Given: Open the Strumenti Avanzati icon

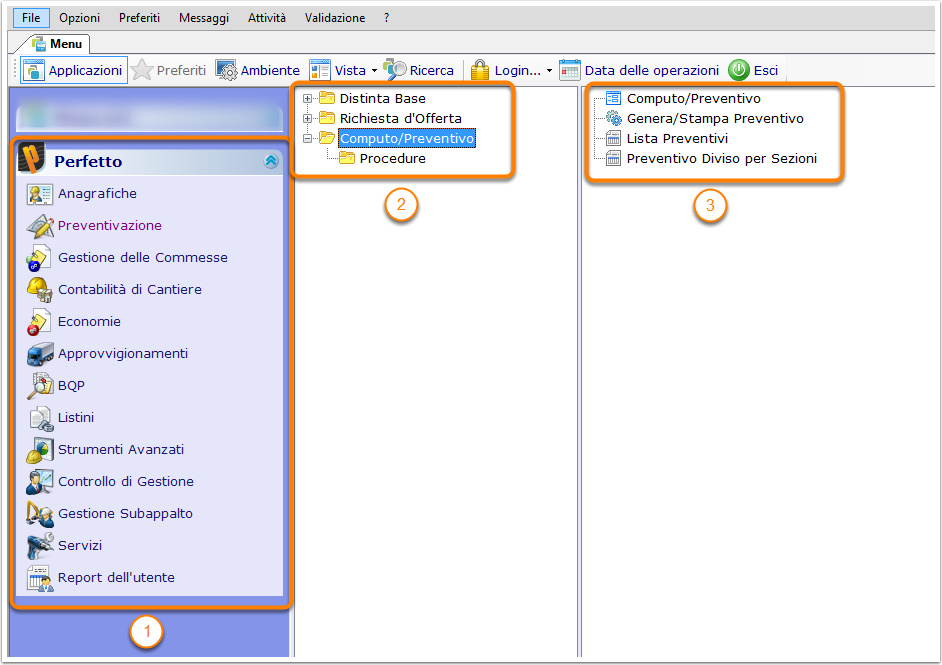Looking at the screenshot, I should 40,450.
